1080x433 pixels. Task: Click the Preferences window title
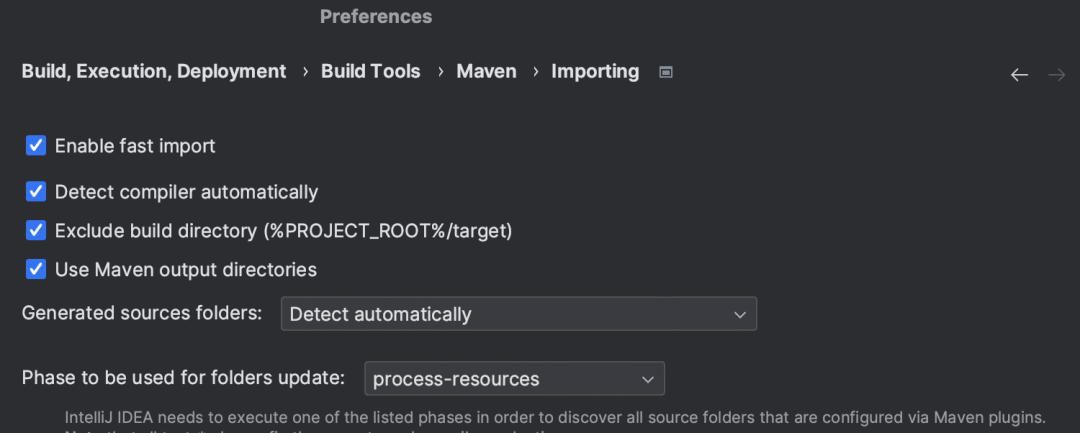(376, 16)
